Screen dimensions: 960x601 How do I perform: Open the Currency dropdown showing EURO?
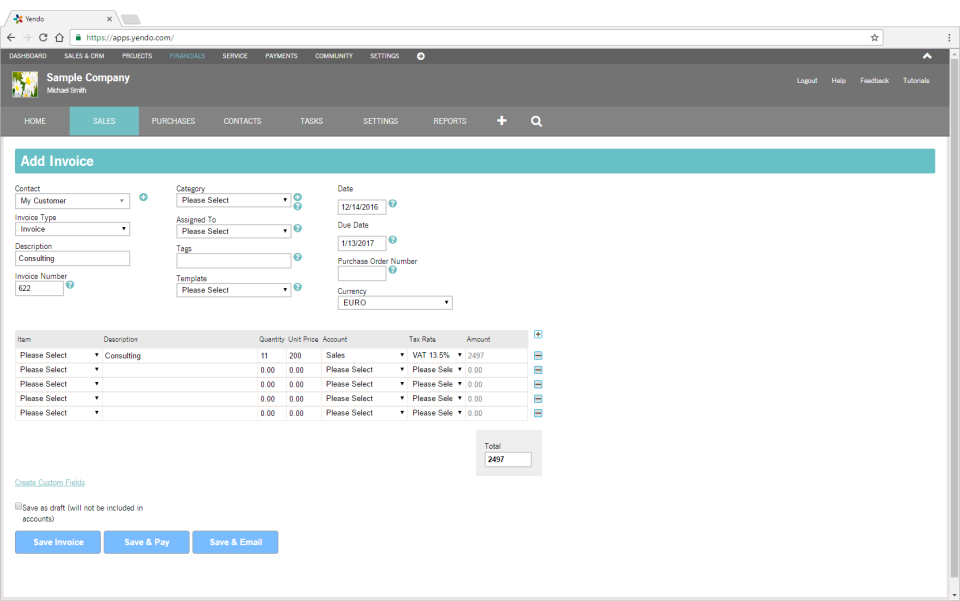tap(395, 302)
